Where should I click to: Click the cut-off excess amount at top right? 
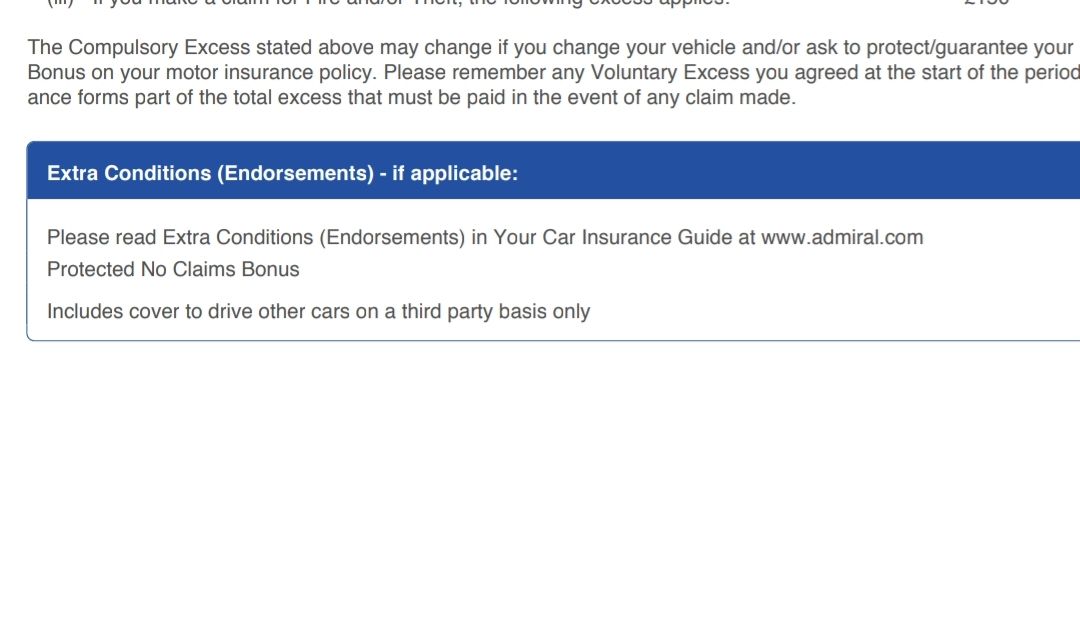pos(987,3)
